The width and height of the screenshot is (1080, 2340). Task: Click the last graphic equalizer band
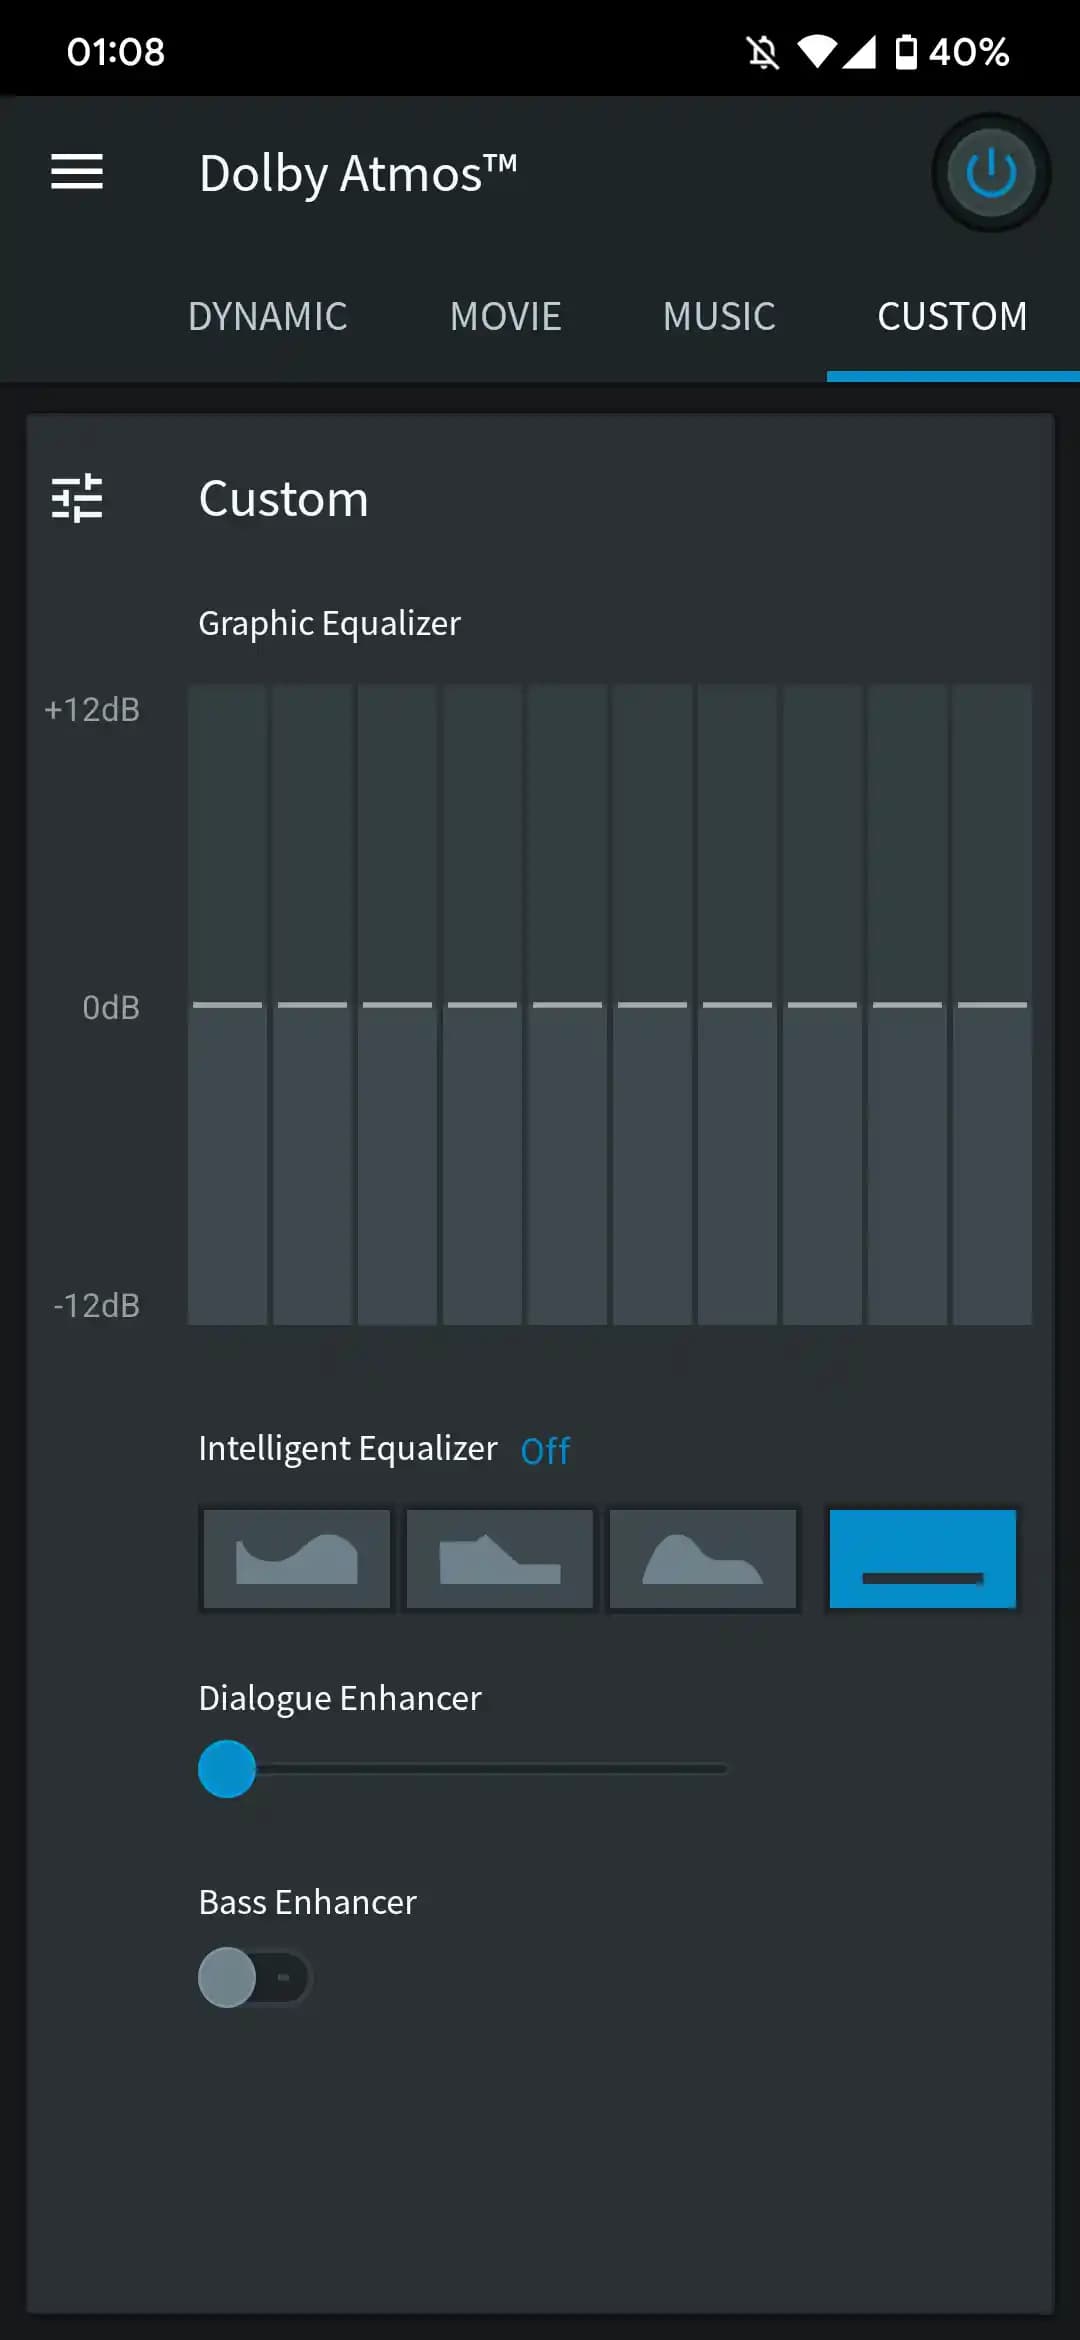[x=992, y=1004]
